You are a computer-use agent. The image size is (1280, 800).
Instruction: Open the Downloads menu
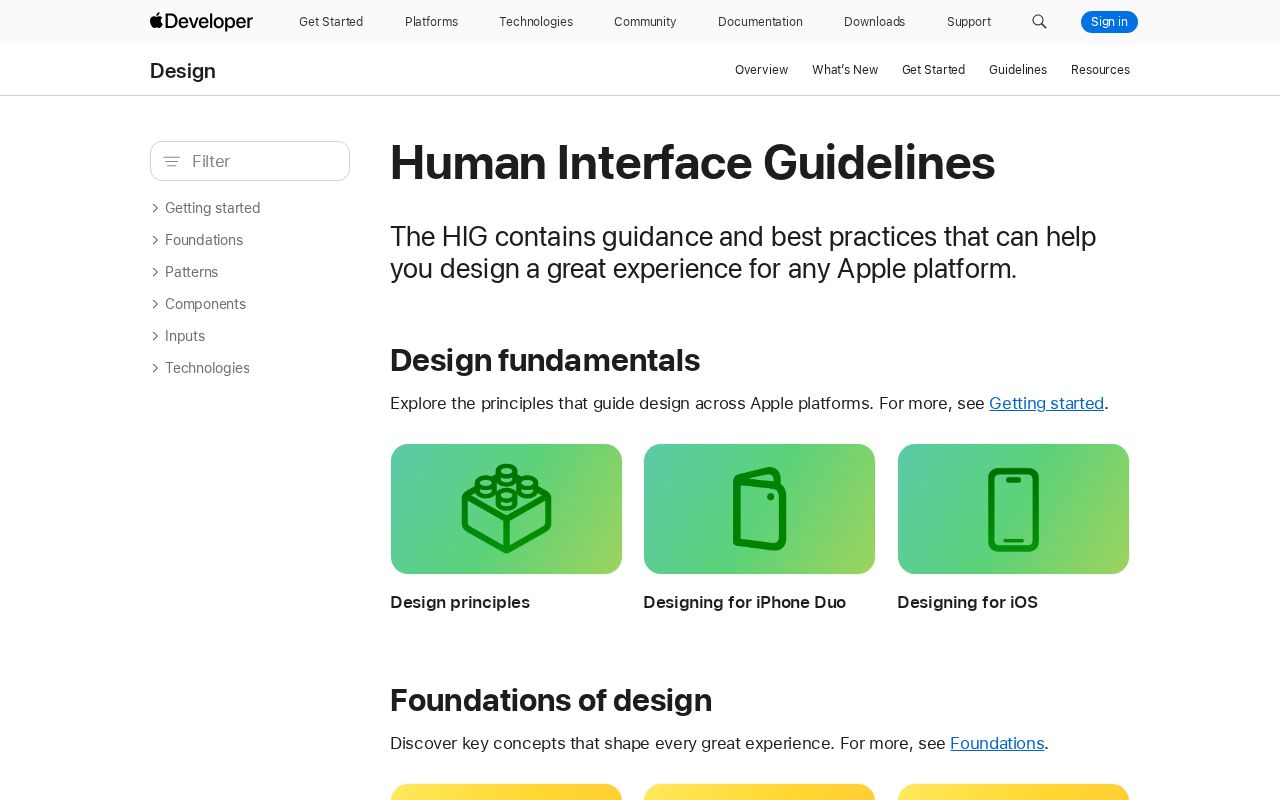point(874,22)
